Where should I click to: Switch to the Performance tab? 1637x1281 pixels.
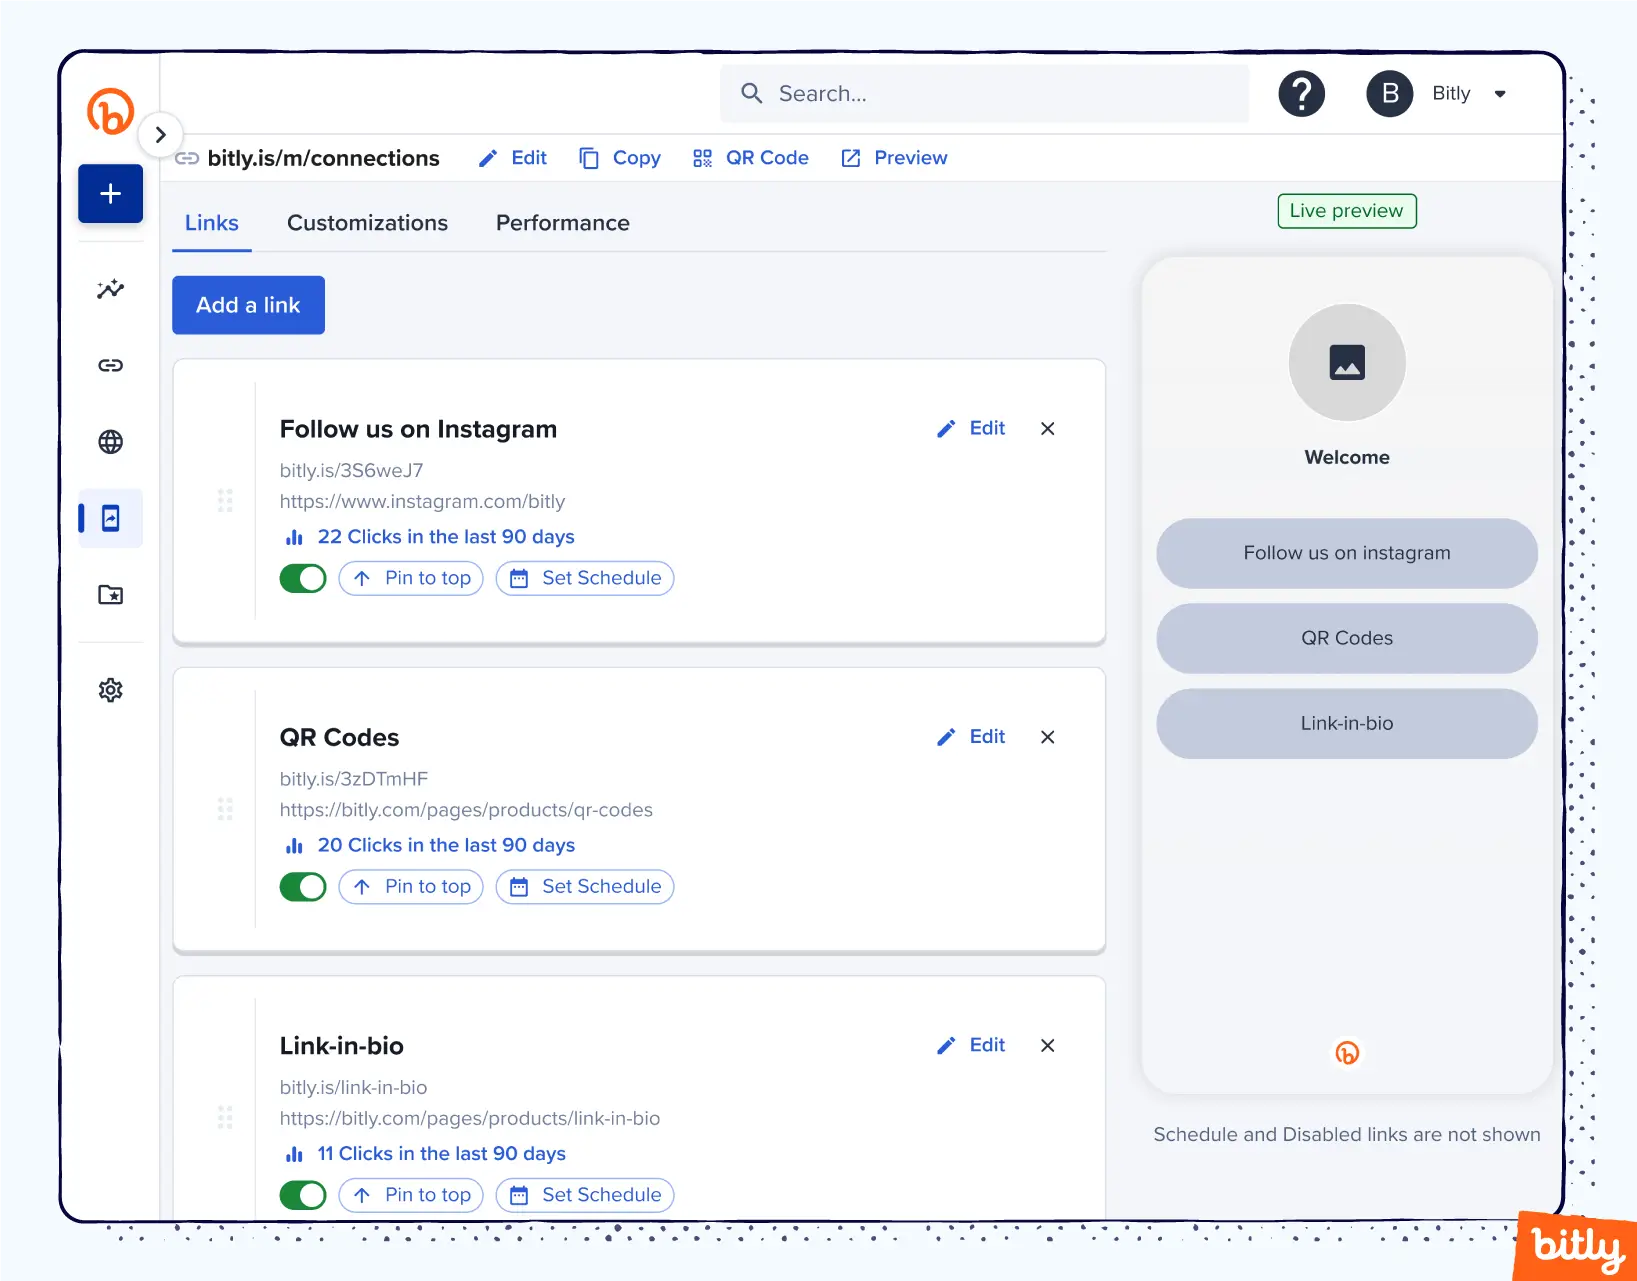tap(562, 223)
